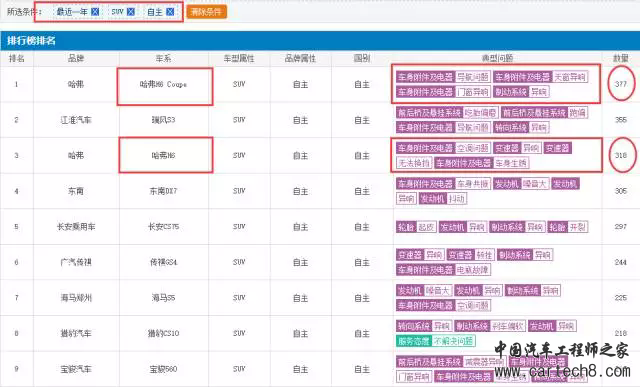Screen dimensions: 640x387
Task: Click brand 江淮汽车 in rank 2
Action: point(76,120)
